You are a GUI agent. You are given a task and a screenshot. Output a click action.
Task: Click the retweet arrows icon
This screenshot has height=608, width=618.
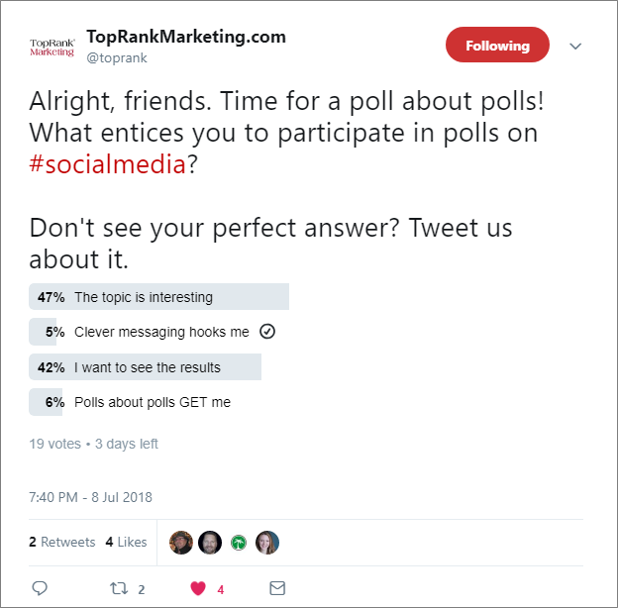click(x=117, y=588)
